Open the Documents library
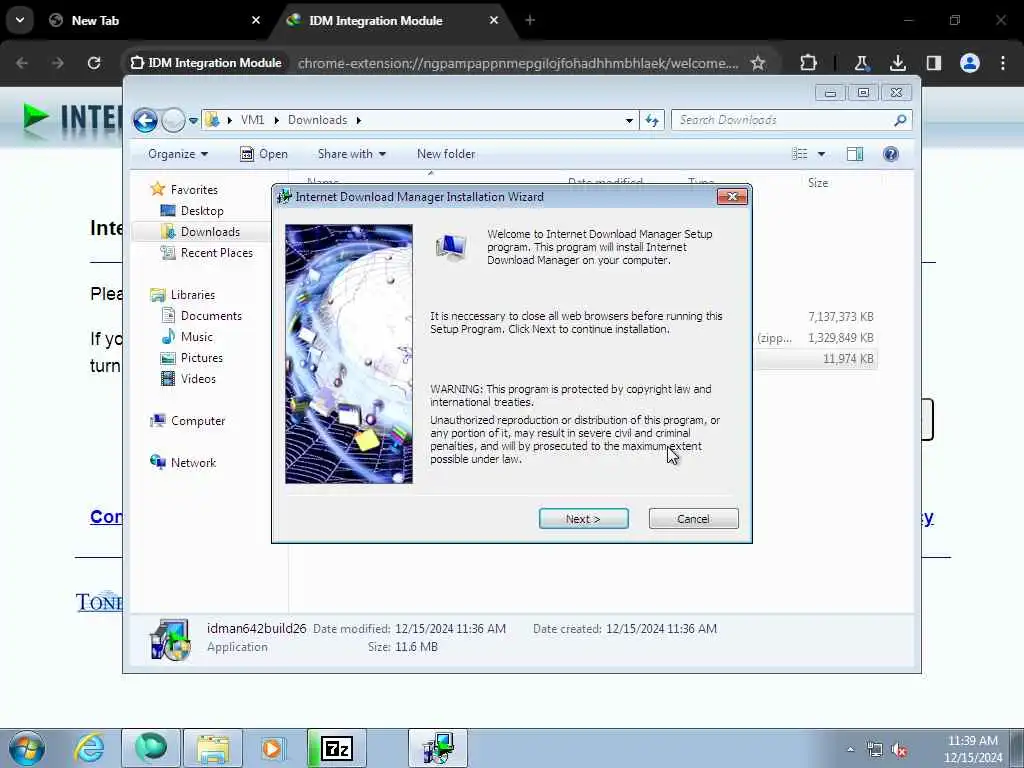 point(211,315)
